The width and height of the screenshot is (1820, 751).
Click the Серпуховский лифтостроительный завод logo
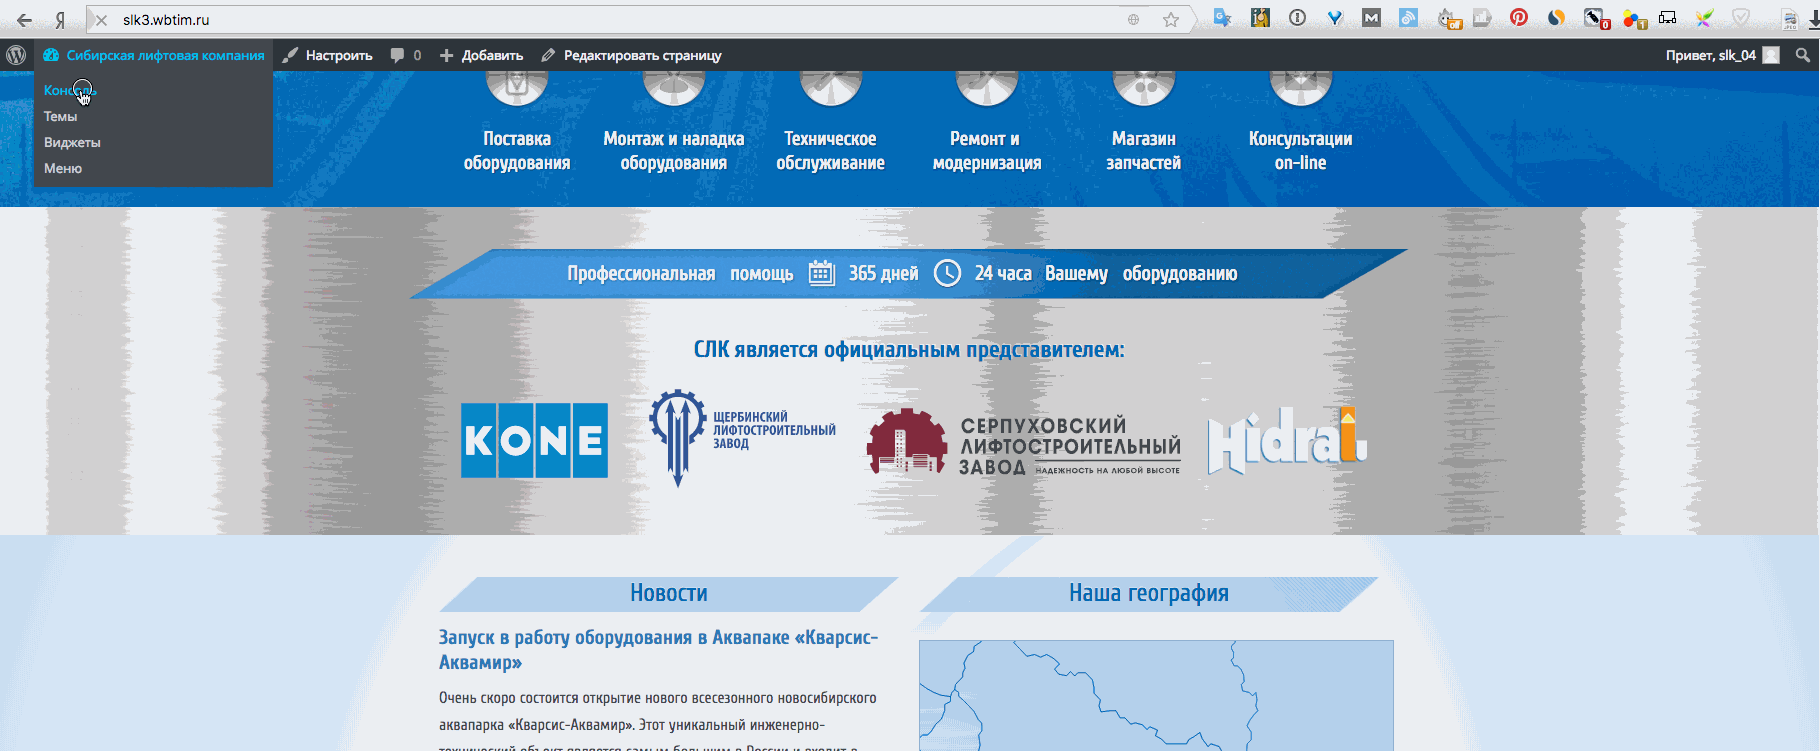[x=1024, y=442]
